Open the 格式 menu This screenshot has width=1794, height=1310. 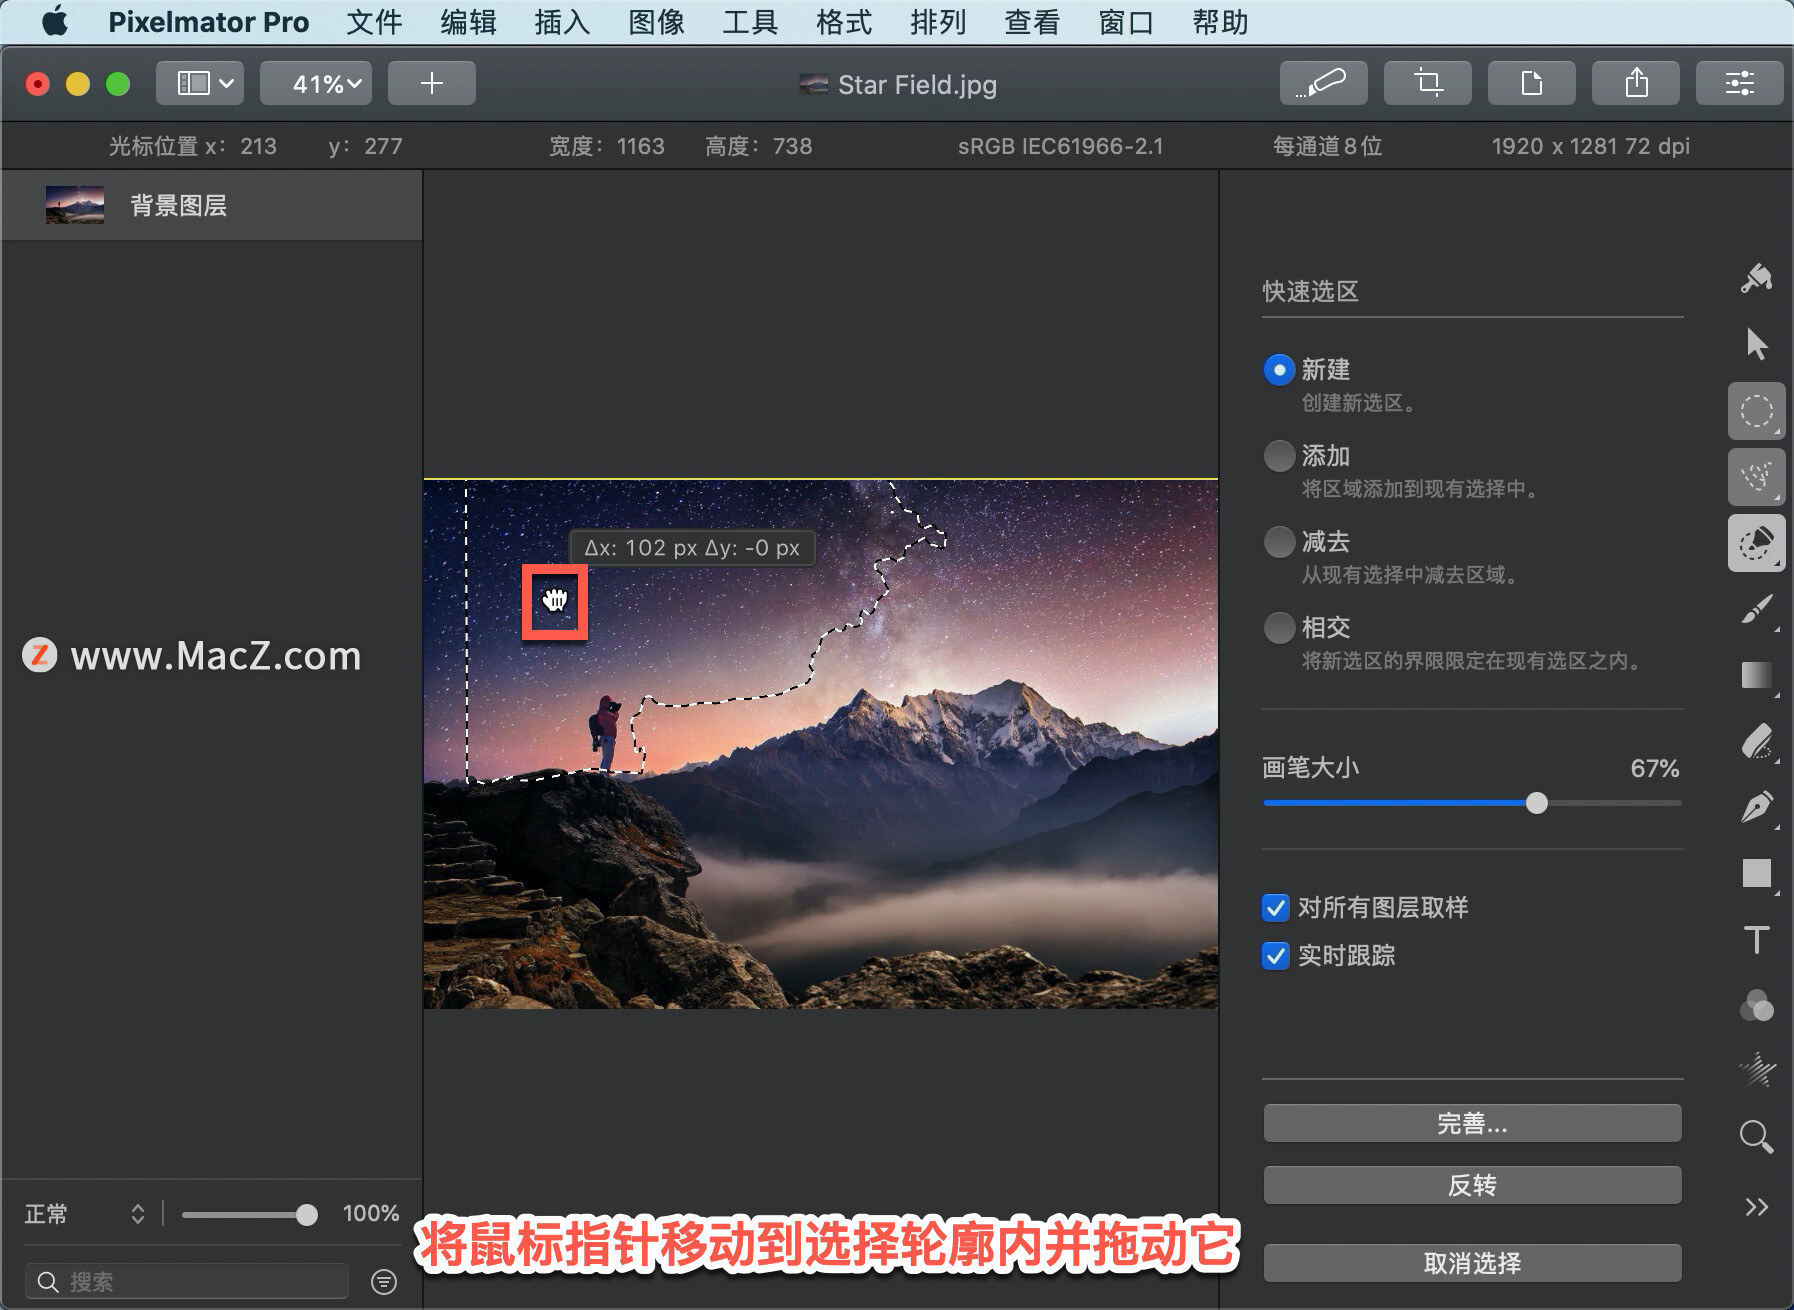tap(844, 22)
